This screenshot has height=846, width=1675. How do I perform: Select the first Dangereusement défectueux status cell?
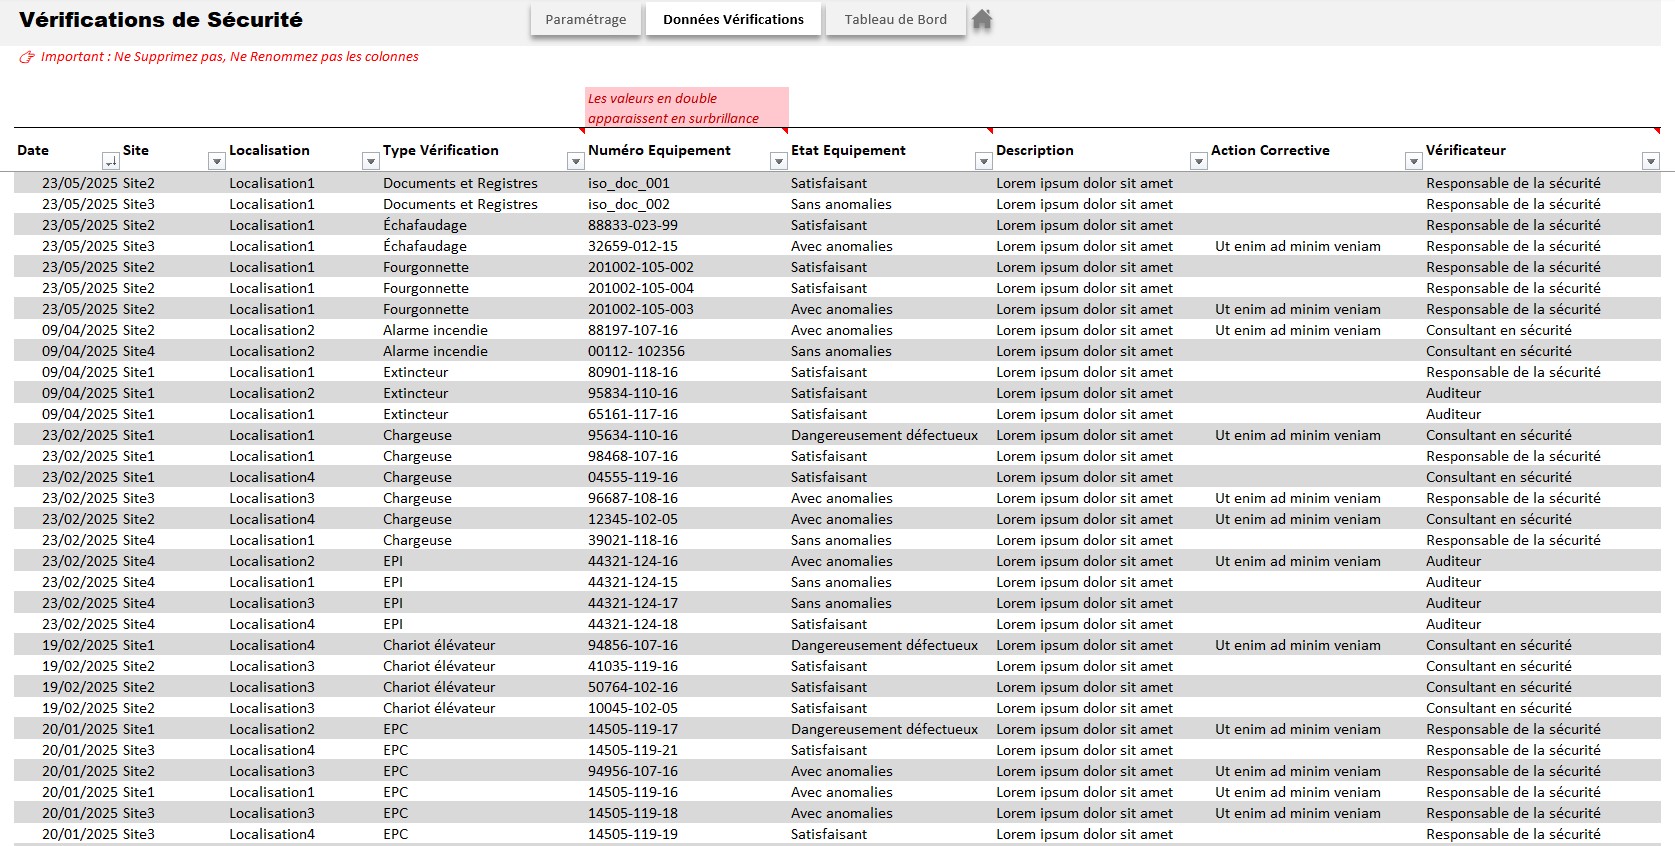coord(884,435)
